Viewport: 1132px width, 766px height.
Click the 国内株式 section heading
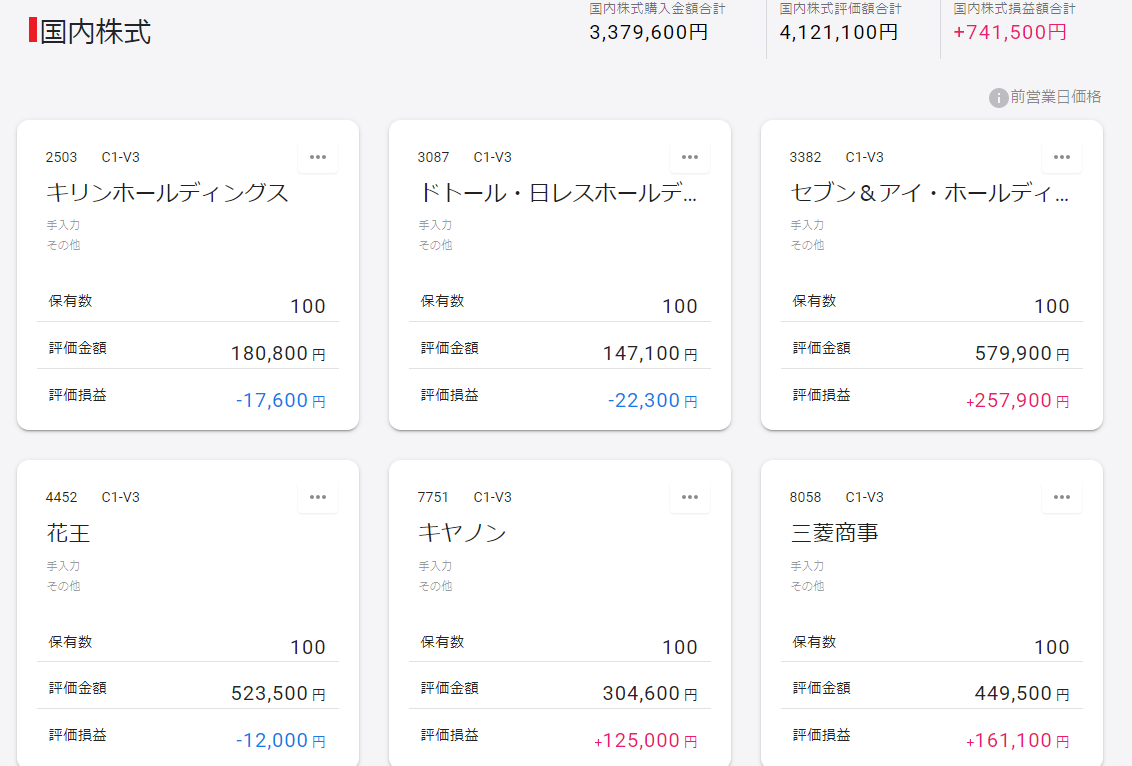click(x=96, y=31)
